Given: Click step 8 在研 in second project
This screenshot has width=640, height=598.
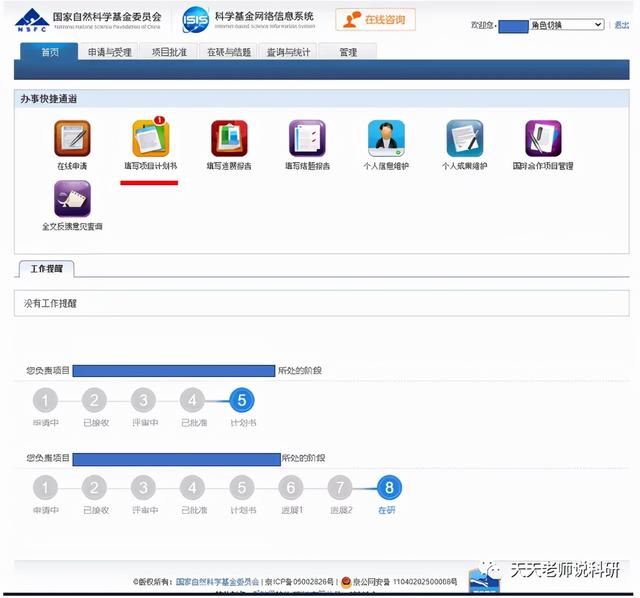Looking at the screenshot, I should coord(389,488).
